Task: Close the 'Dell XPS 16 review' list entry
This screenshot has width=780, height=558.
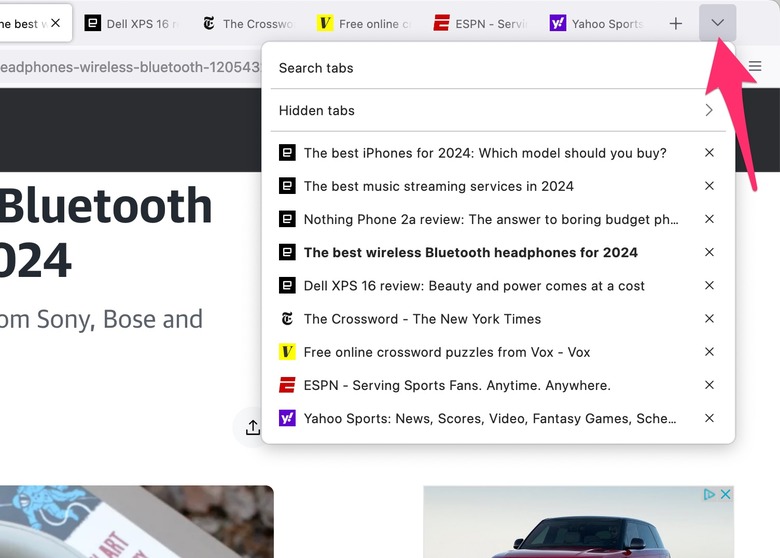Action: pos(710,285)
